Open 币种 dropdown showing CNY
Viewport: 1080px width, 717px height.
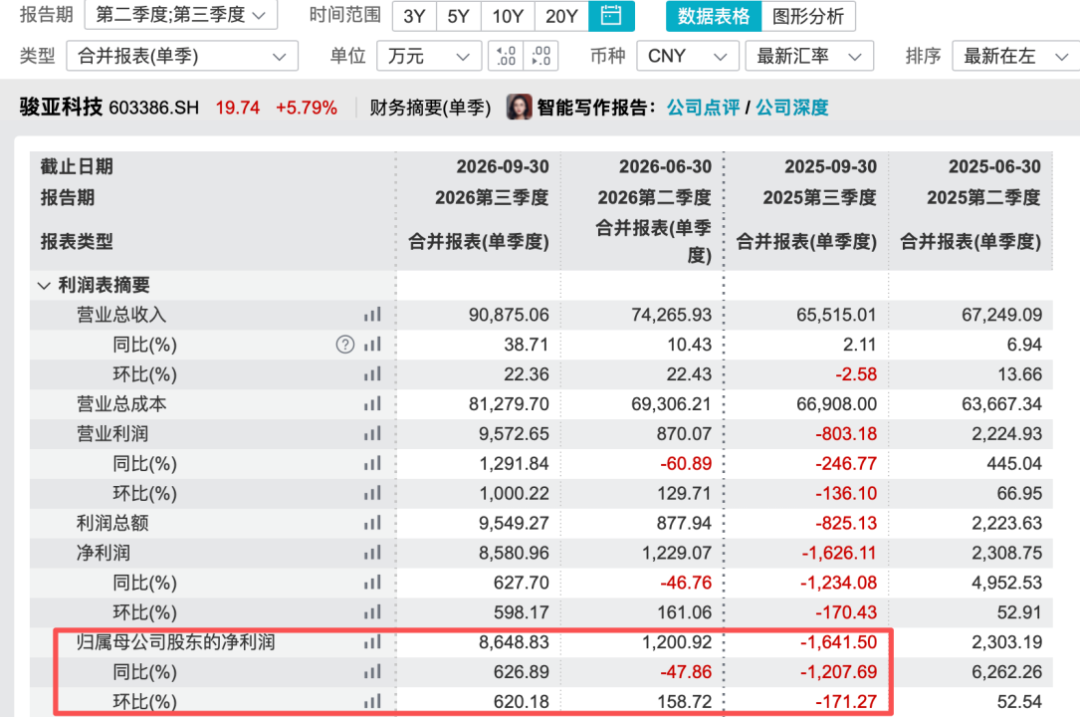687,56
